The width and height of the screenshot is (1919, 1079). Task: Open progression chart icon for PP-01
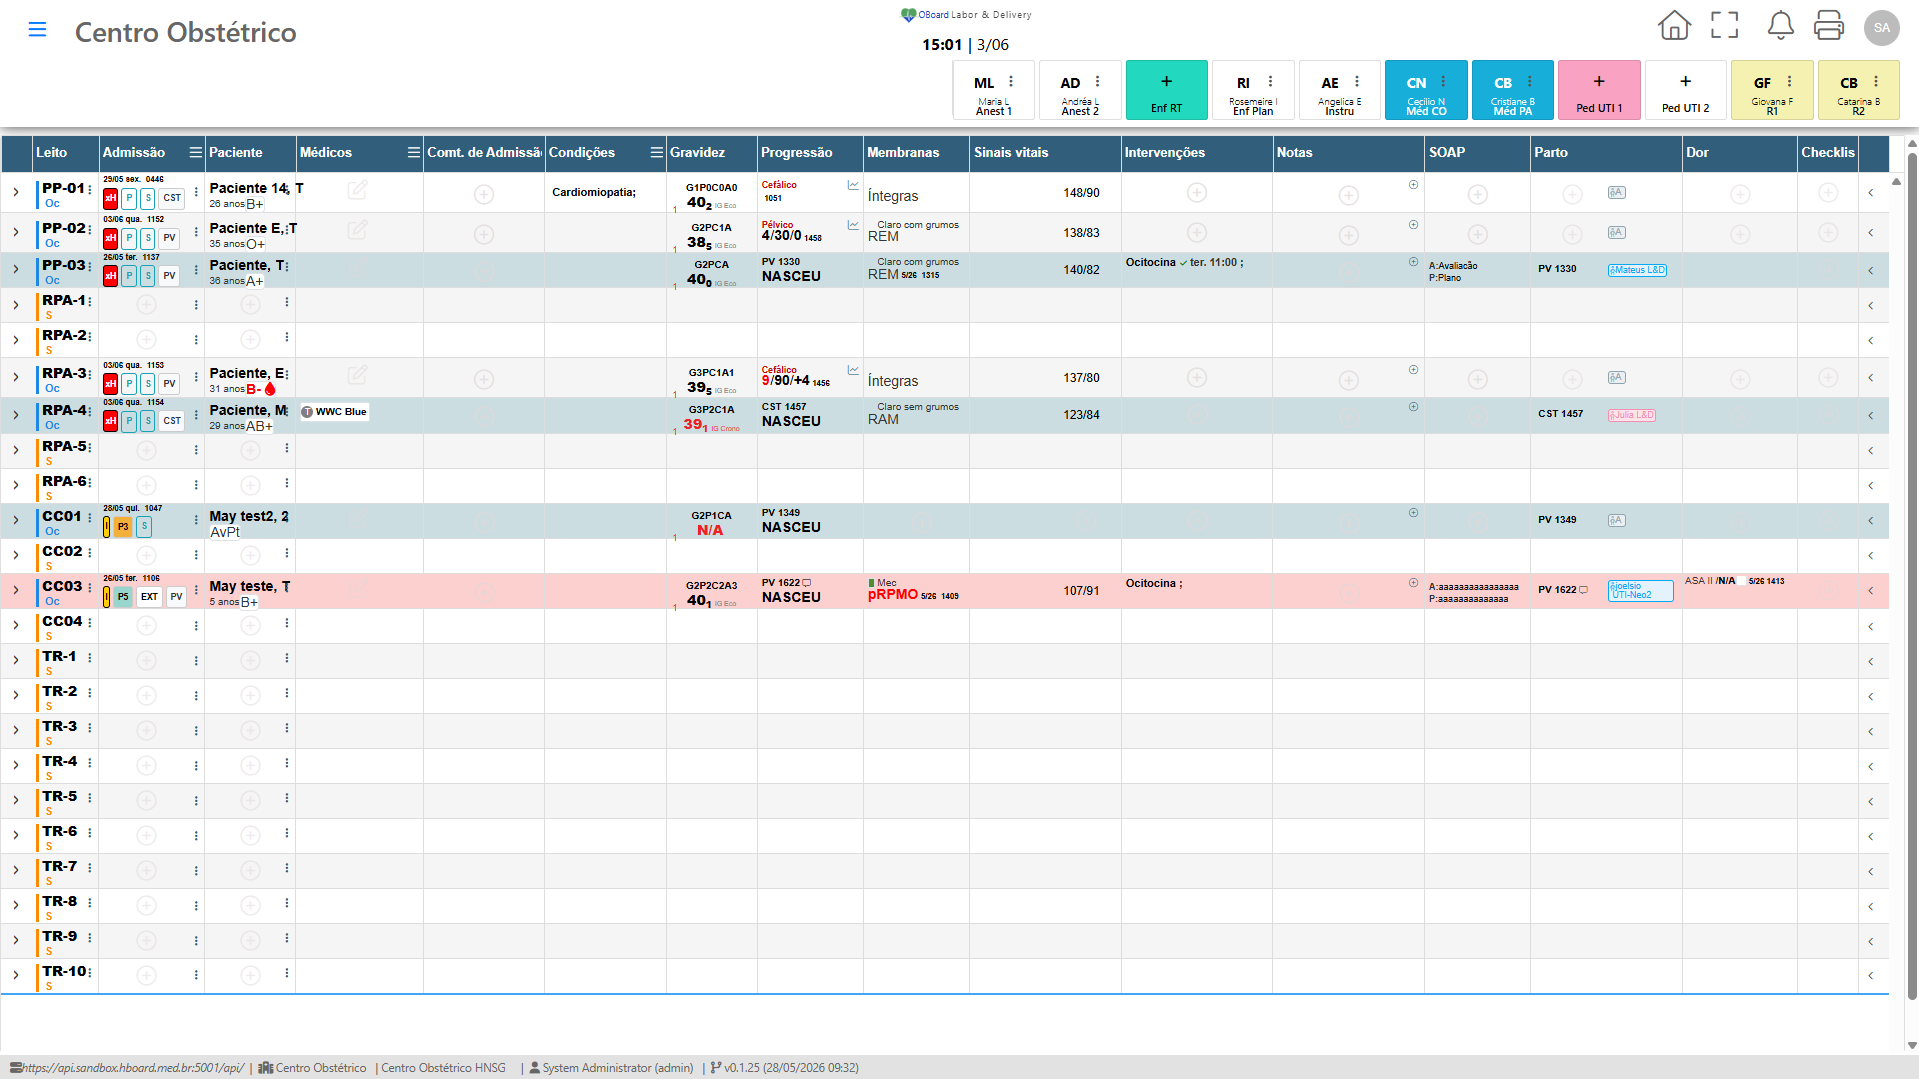[x=853, y=185]
